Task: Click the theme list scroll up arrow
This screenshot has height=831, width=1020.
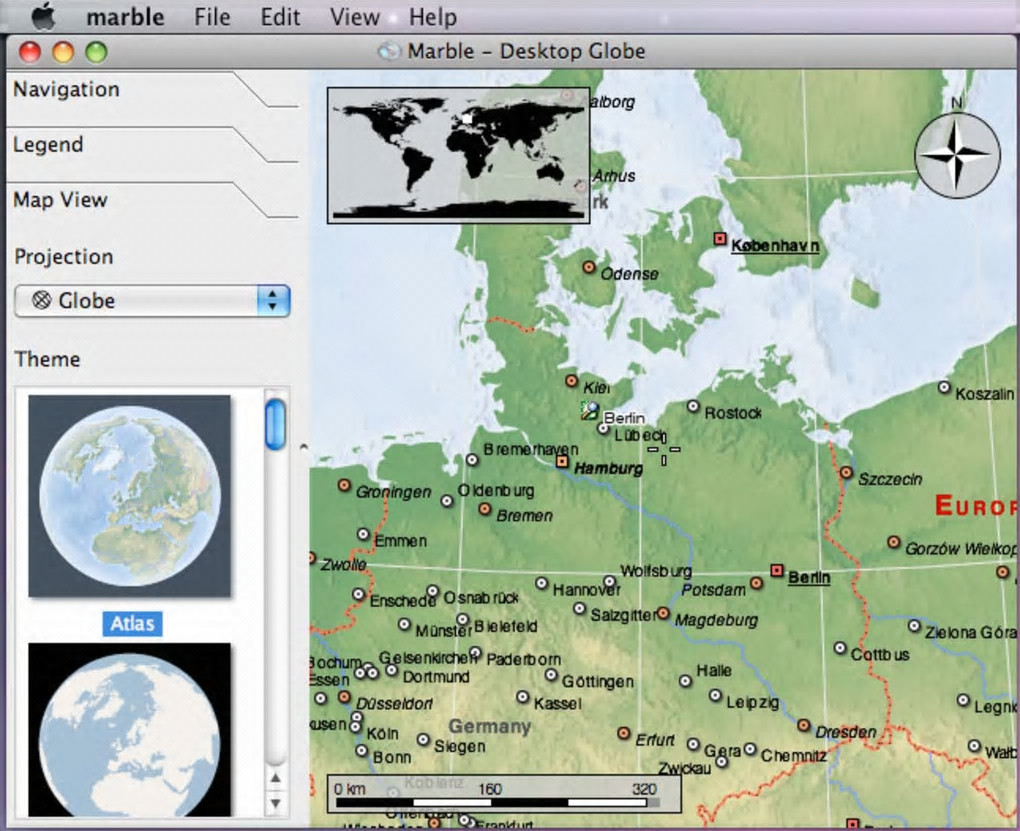Action: (x=276, y=778)
